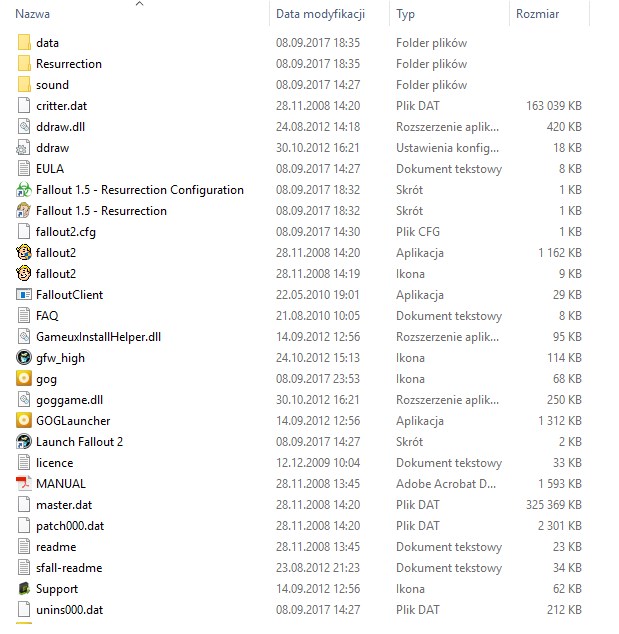Click the type 'Plik CFG'
This screenshot has height=634, width=619.
point(418,232)
